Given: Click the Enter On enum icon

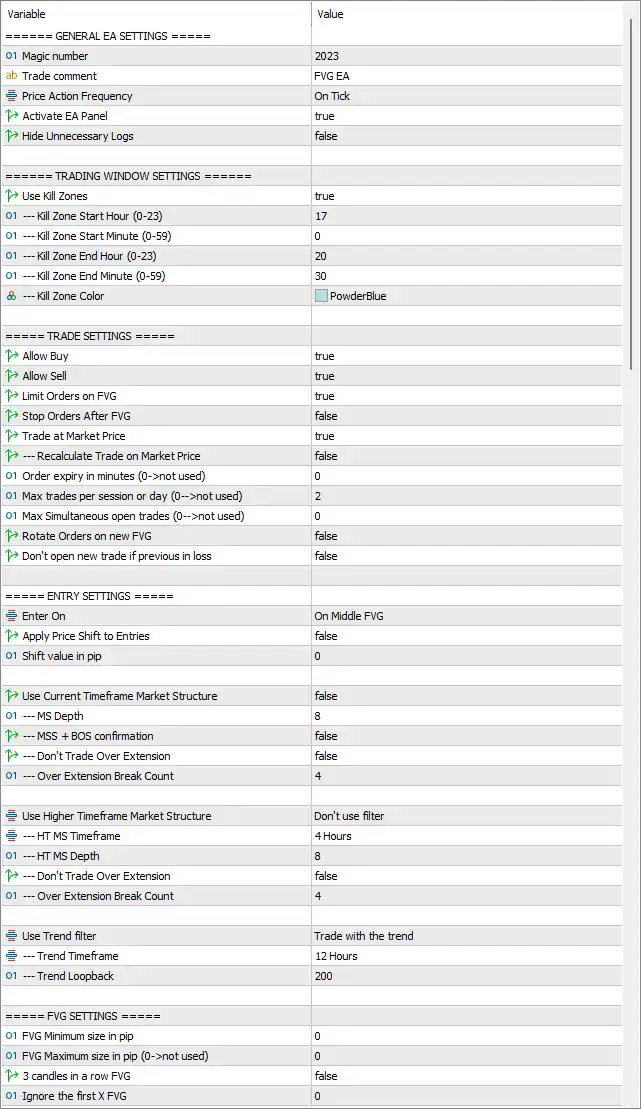Looking at the screenshot, I should point(11,616).
